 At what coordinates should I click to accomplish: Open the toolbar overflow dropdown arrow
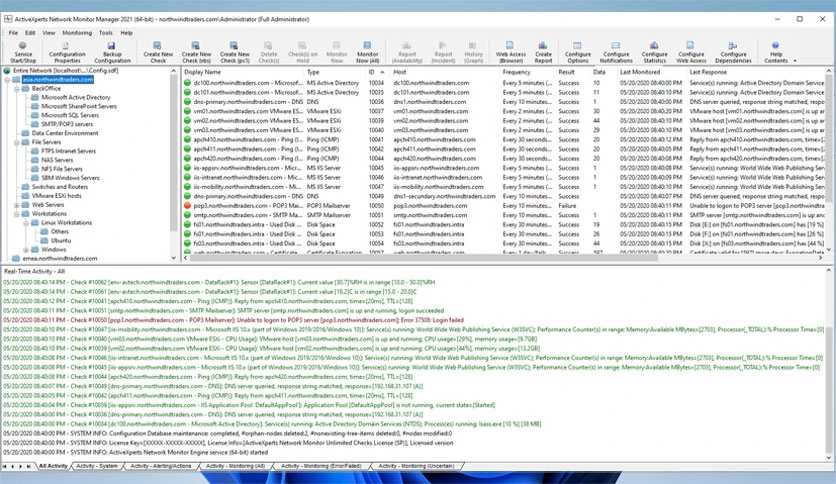coord(795,61)
